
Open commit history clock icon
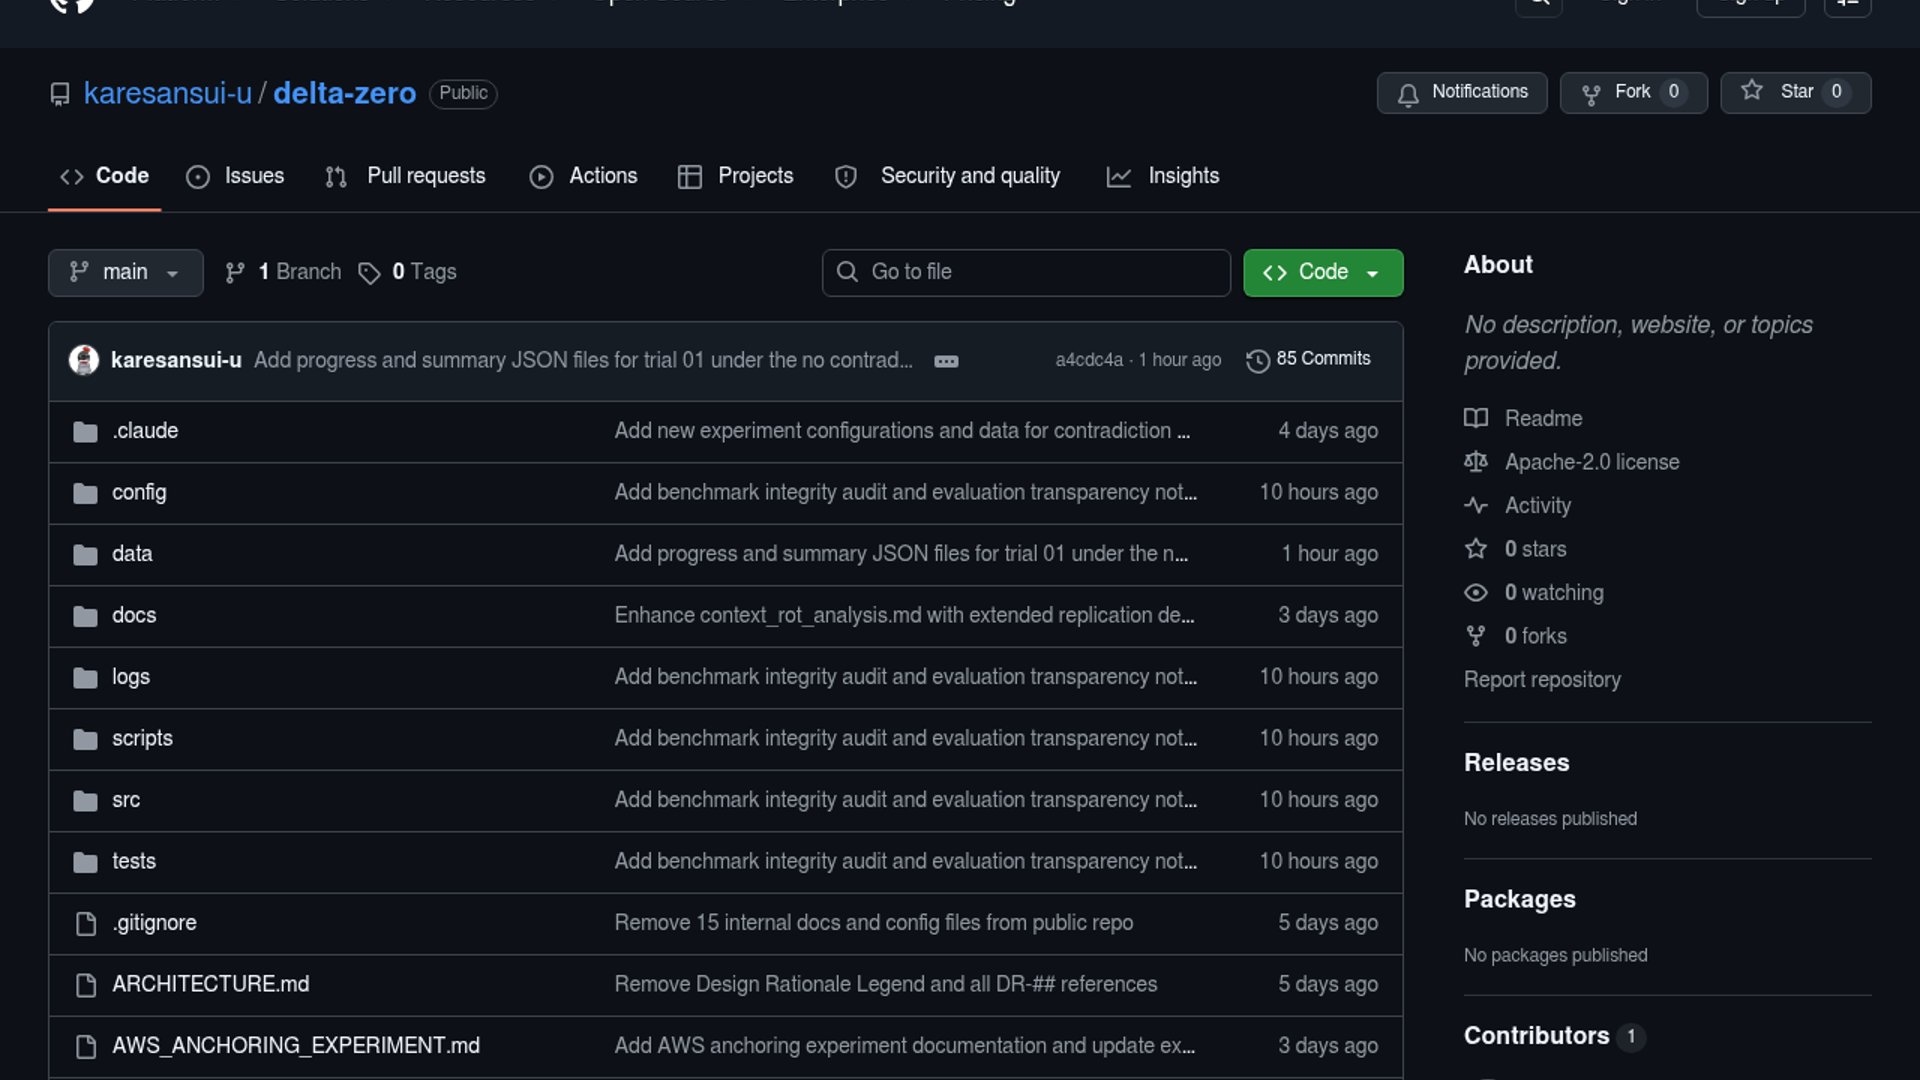tap(1257, 360)
